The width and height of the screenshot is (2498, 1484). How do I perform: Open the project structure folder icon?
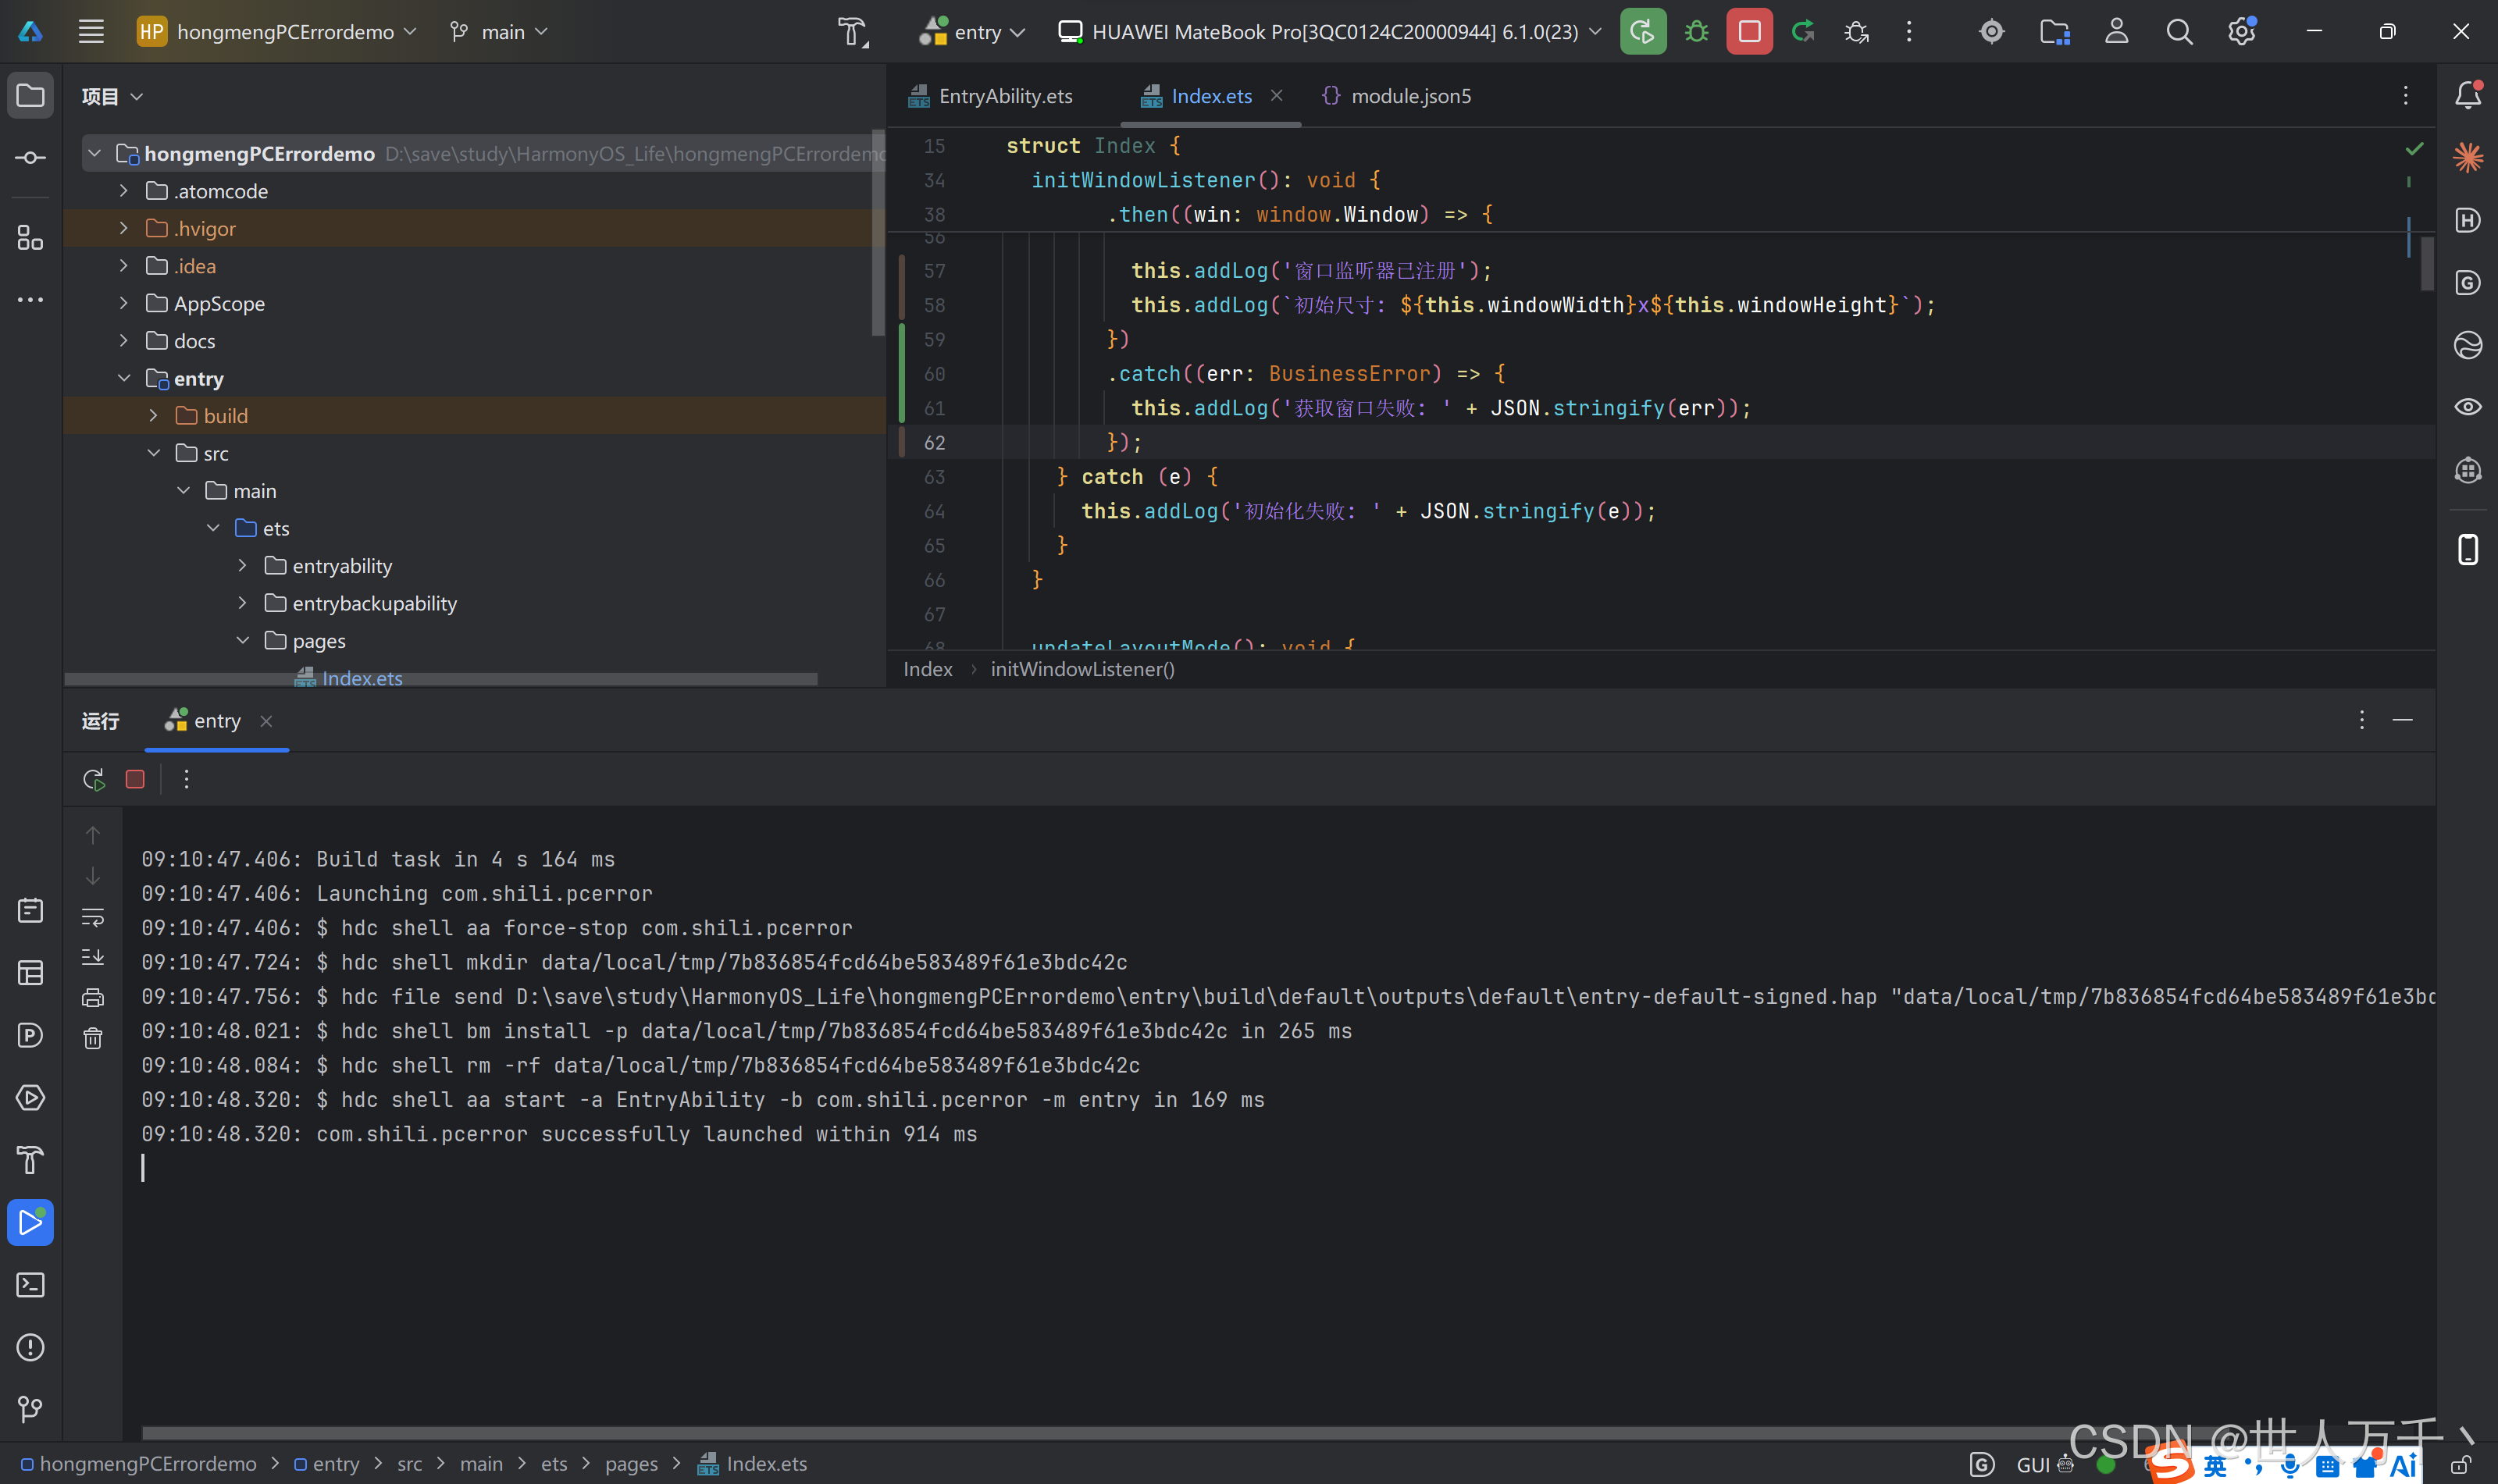[2055, 31]
